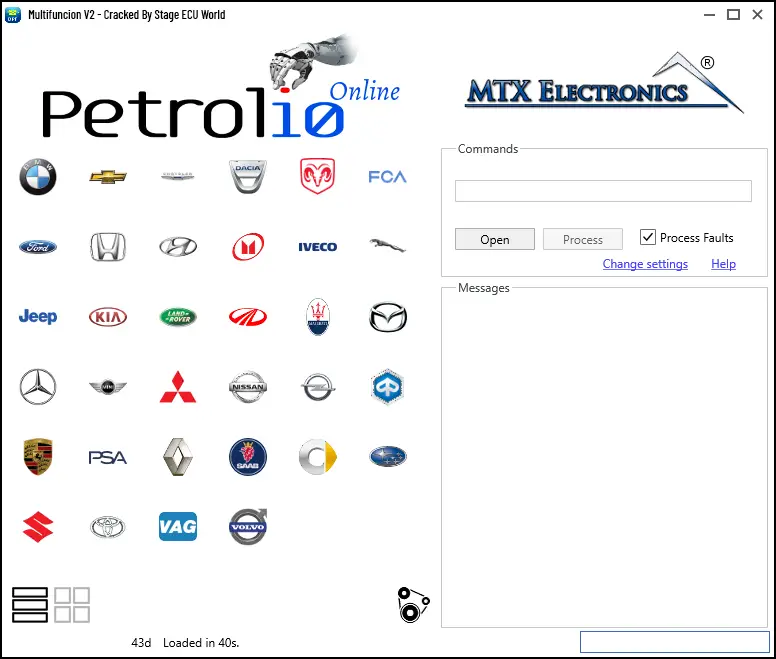Focus the bottom-right status text box
Image resolution: width=776 pixels, height=659 pixels.
point(674,642)
